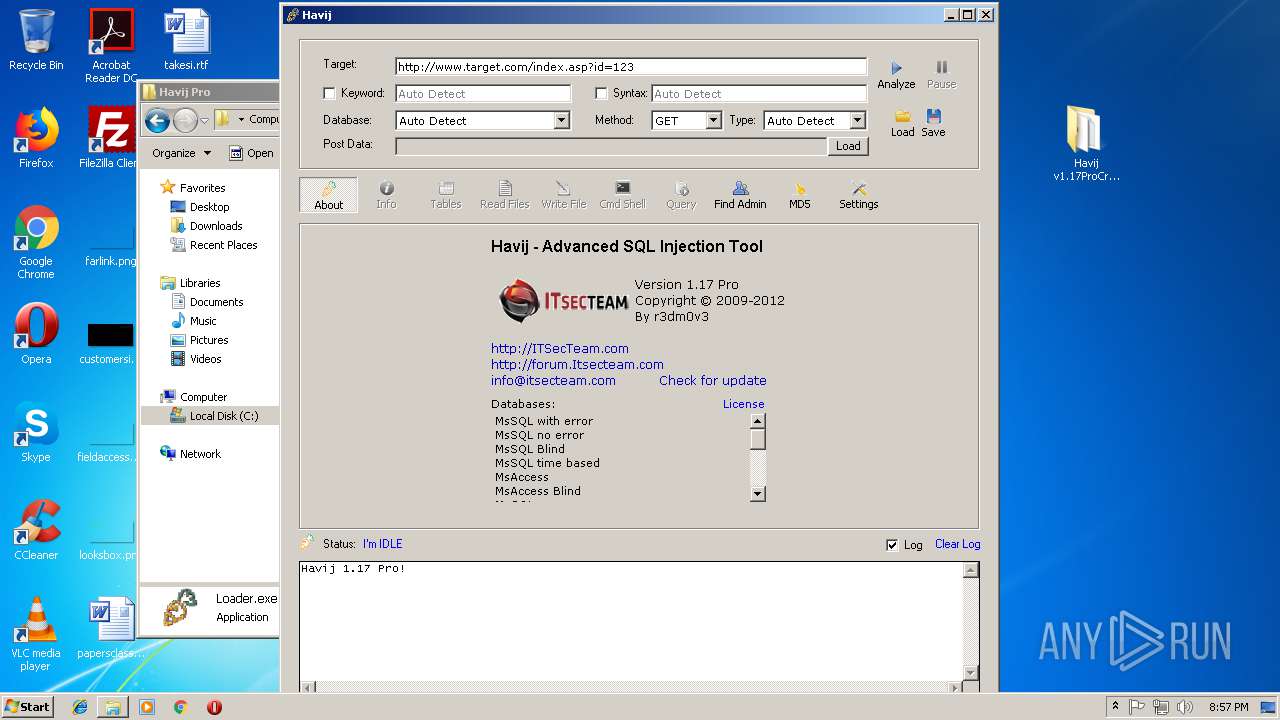Click Loader.exe application icon
The height and width of the screenshot is (720, 1280).
180,607
